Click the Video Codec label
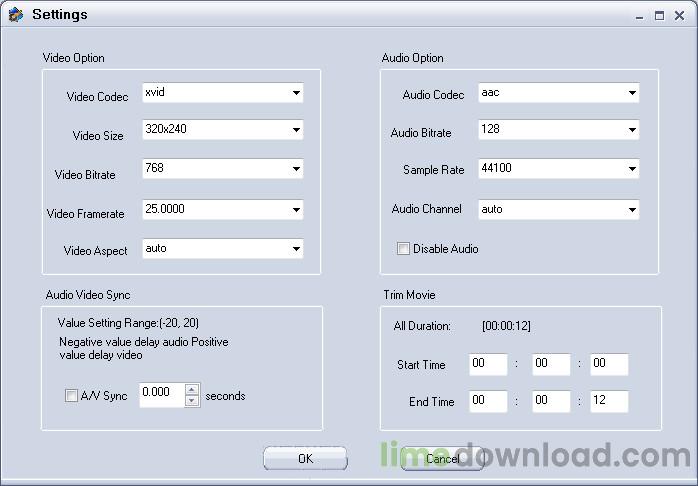This screenshot has width=698, height=486. [x=97, y=97]
